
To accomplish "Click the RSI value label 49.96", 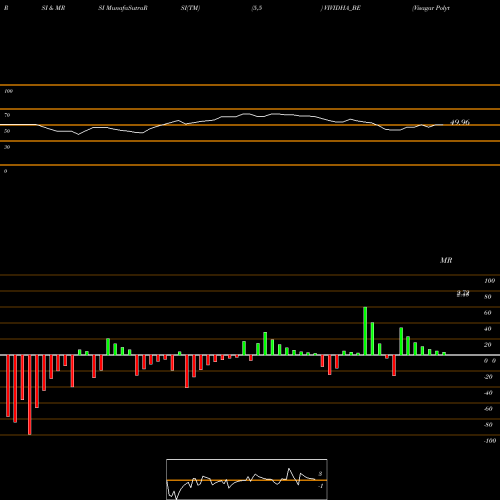I will click(460, 122).
